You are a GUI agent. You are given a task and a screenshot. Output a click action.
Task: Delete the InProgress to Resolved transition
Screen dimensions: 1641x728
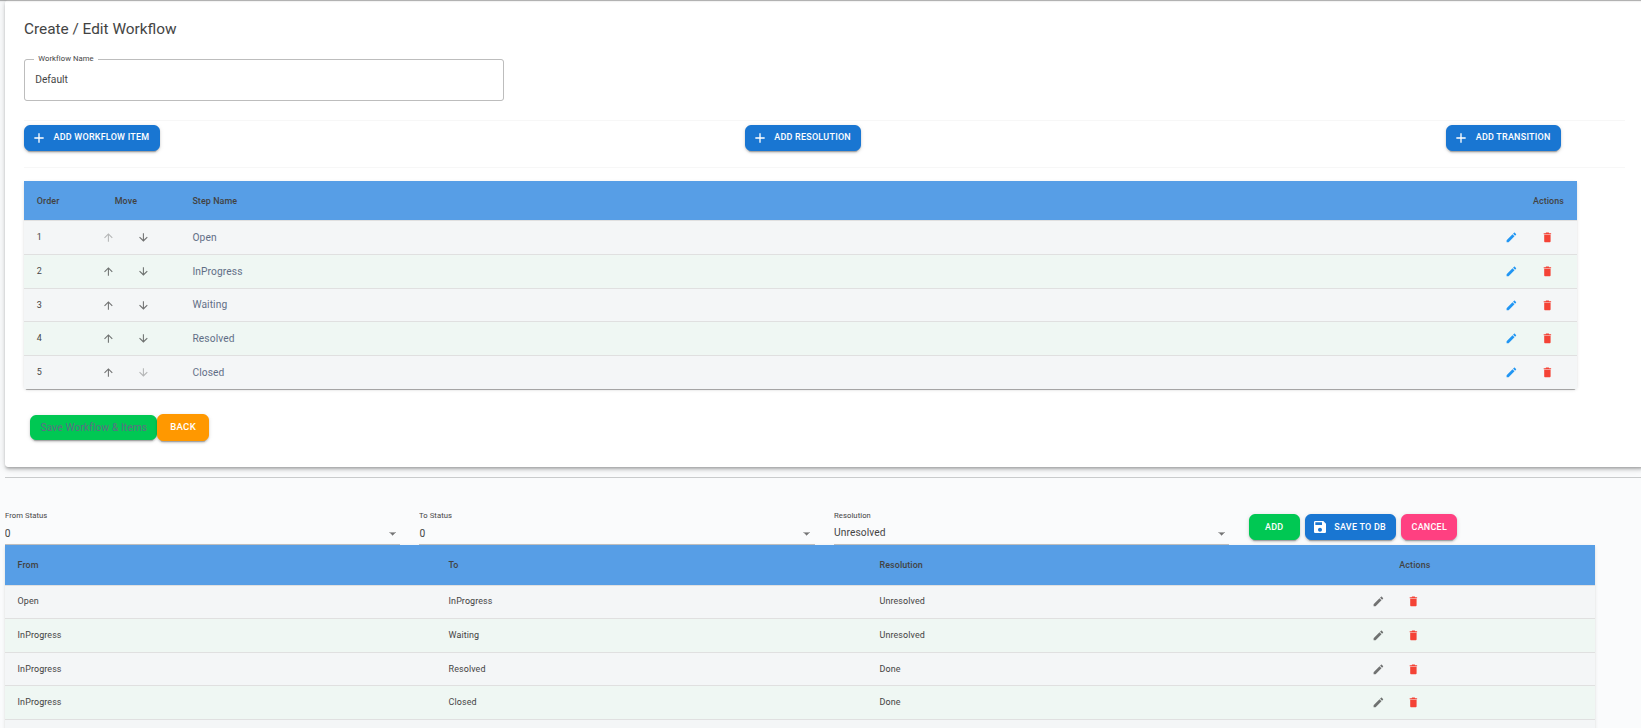coord(1413,669)
